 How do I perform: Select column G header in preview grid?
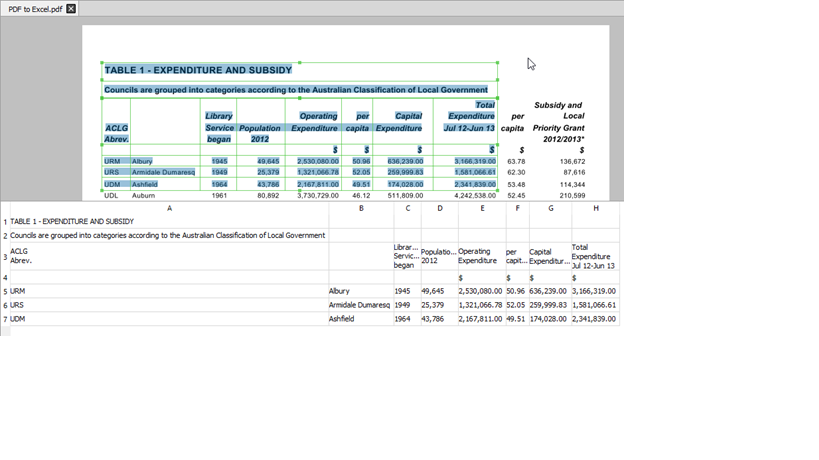point(551,208)
